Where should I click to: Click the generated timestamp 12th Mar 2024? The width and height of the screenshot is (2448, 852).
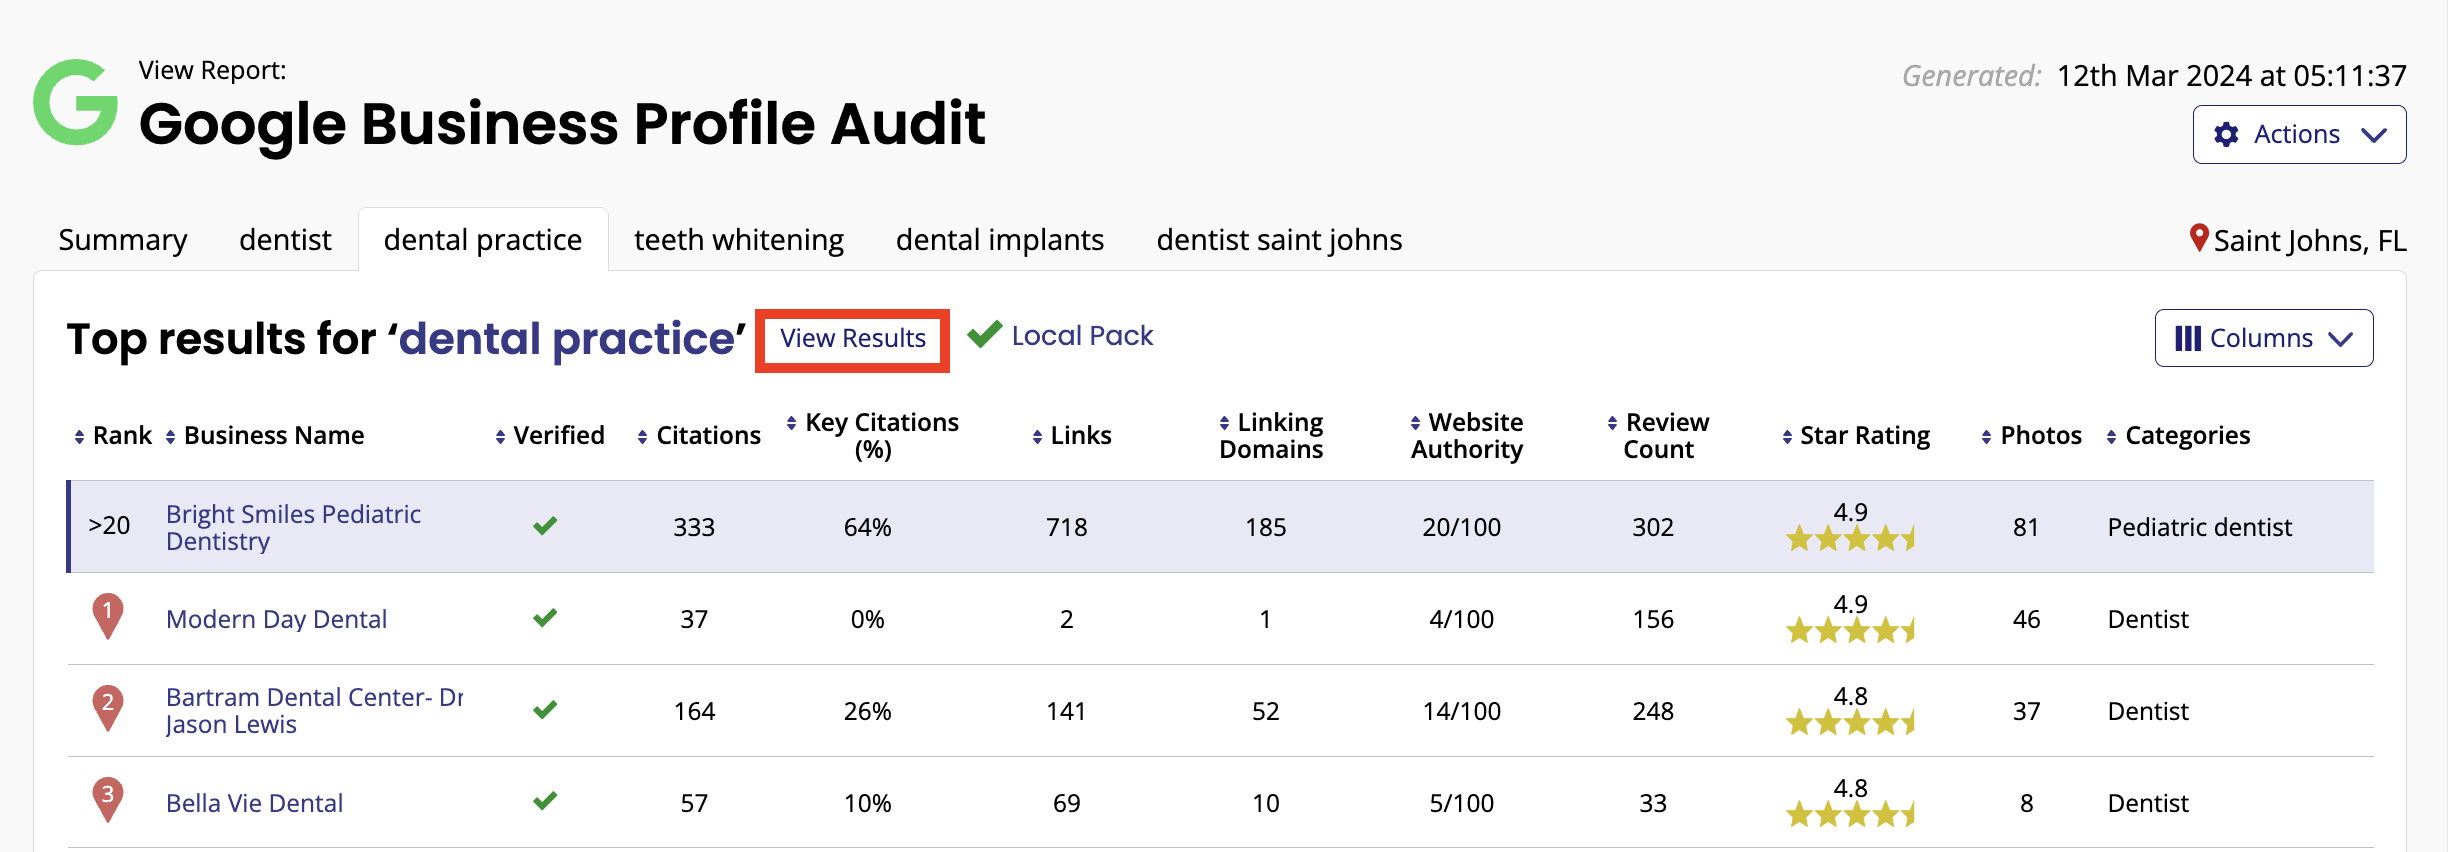pos(2232,76)
